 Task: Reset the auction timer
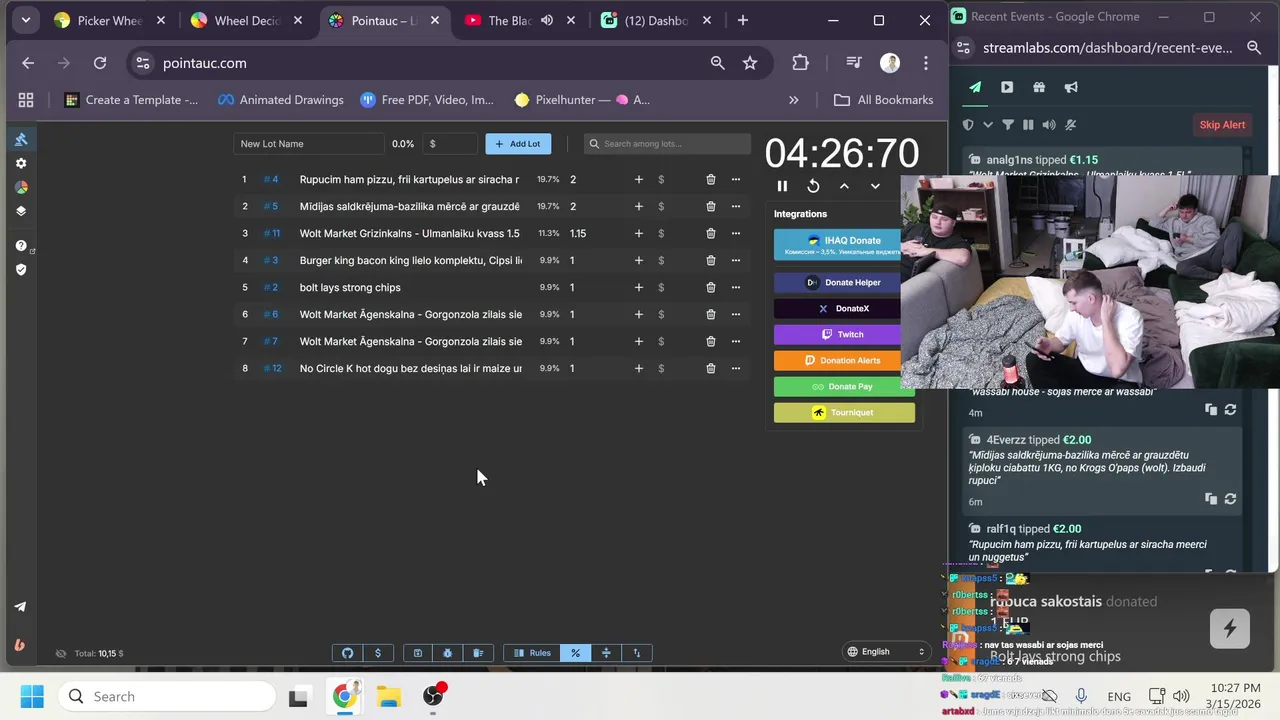point(813,186)
